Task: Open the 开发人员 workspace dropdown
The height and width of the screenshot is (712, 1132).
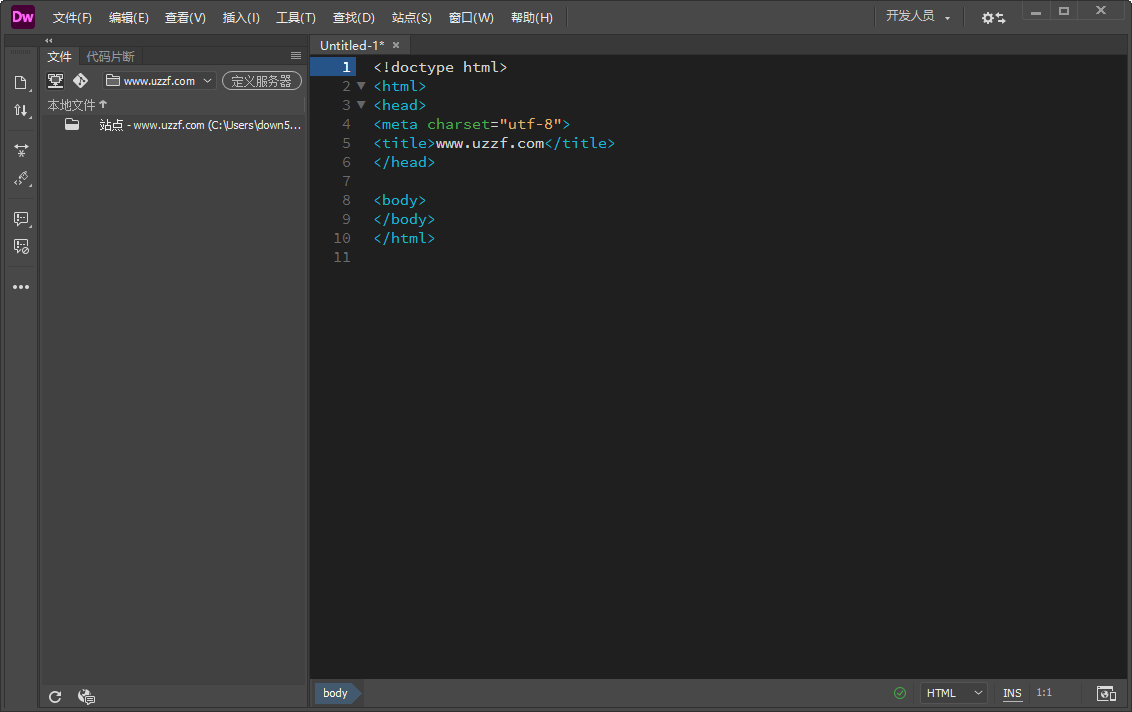Action: (x=918, y=16)
